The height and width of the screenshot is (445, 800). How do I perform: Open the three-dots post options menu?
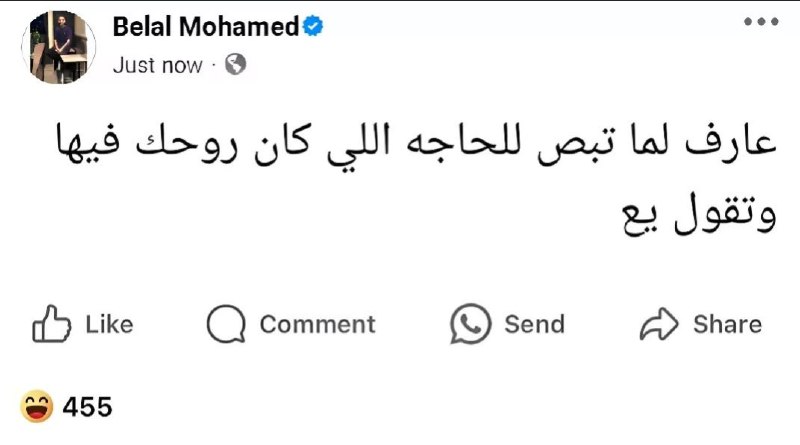click(761, 21)
